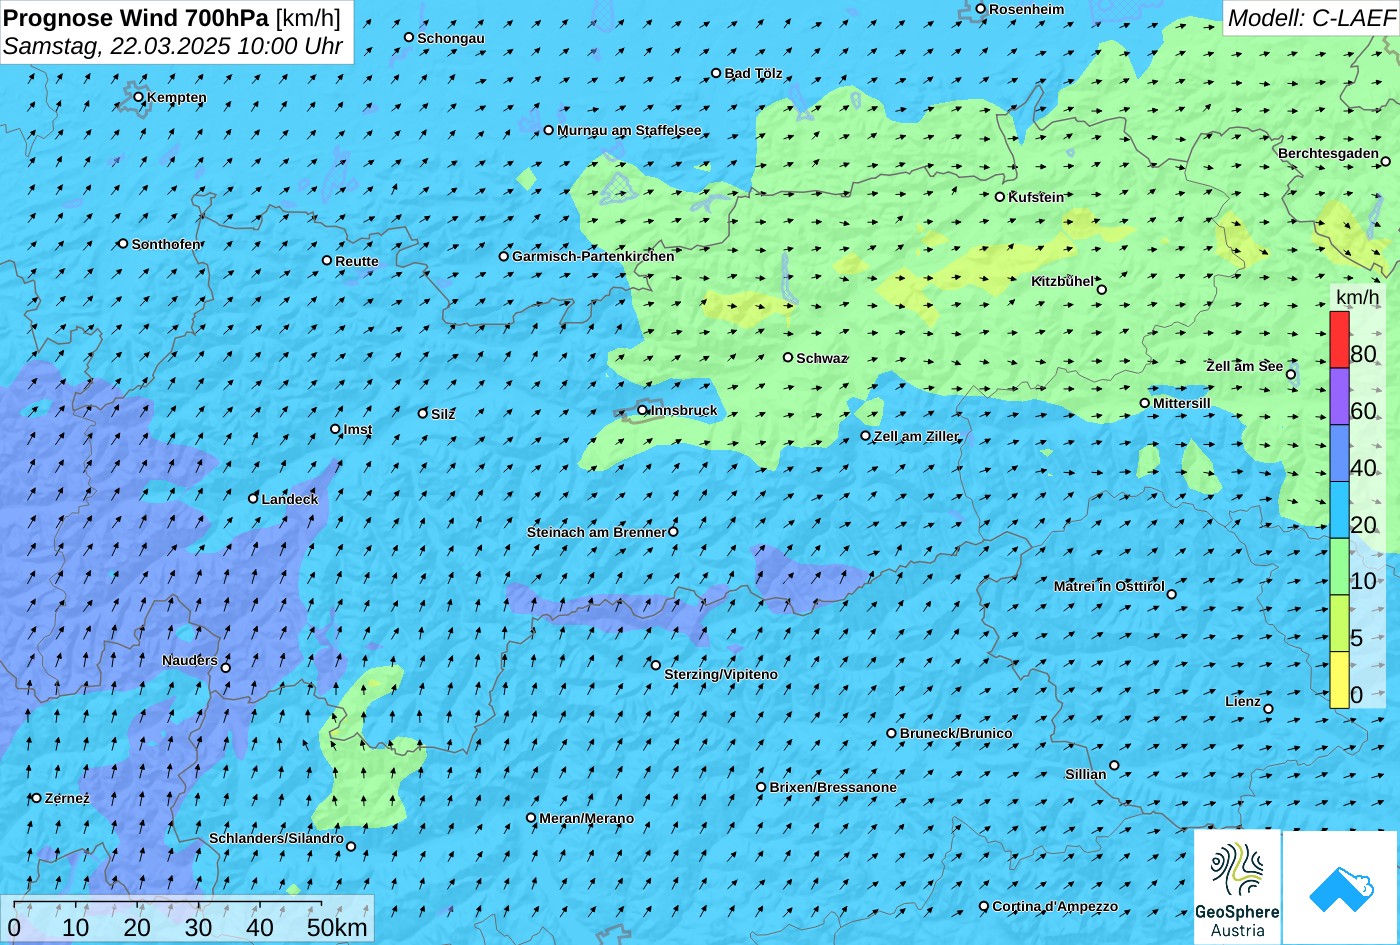Click the Imst label
This screenshot has height=945, width=1400.
point(358,429)
